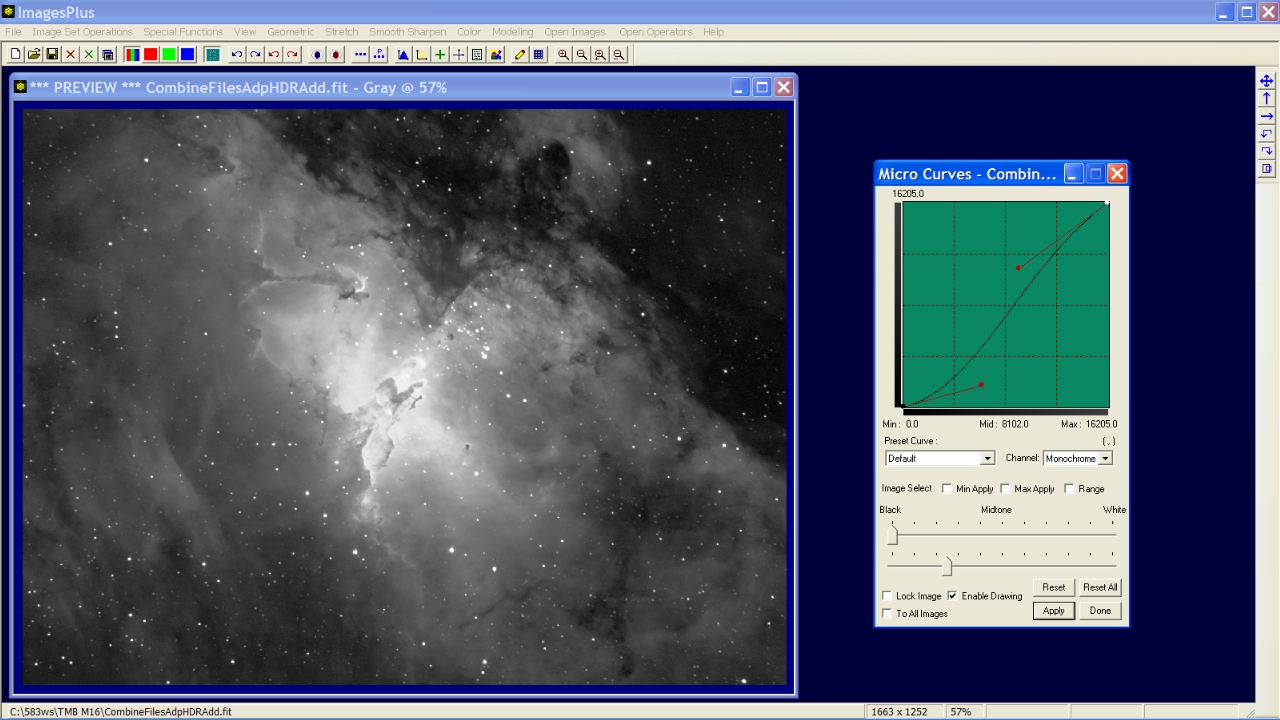This screenshot has width=1280, height=720.
Task: Open the Help menu
Action: pyautogui.click(x=713, y=32)
